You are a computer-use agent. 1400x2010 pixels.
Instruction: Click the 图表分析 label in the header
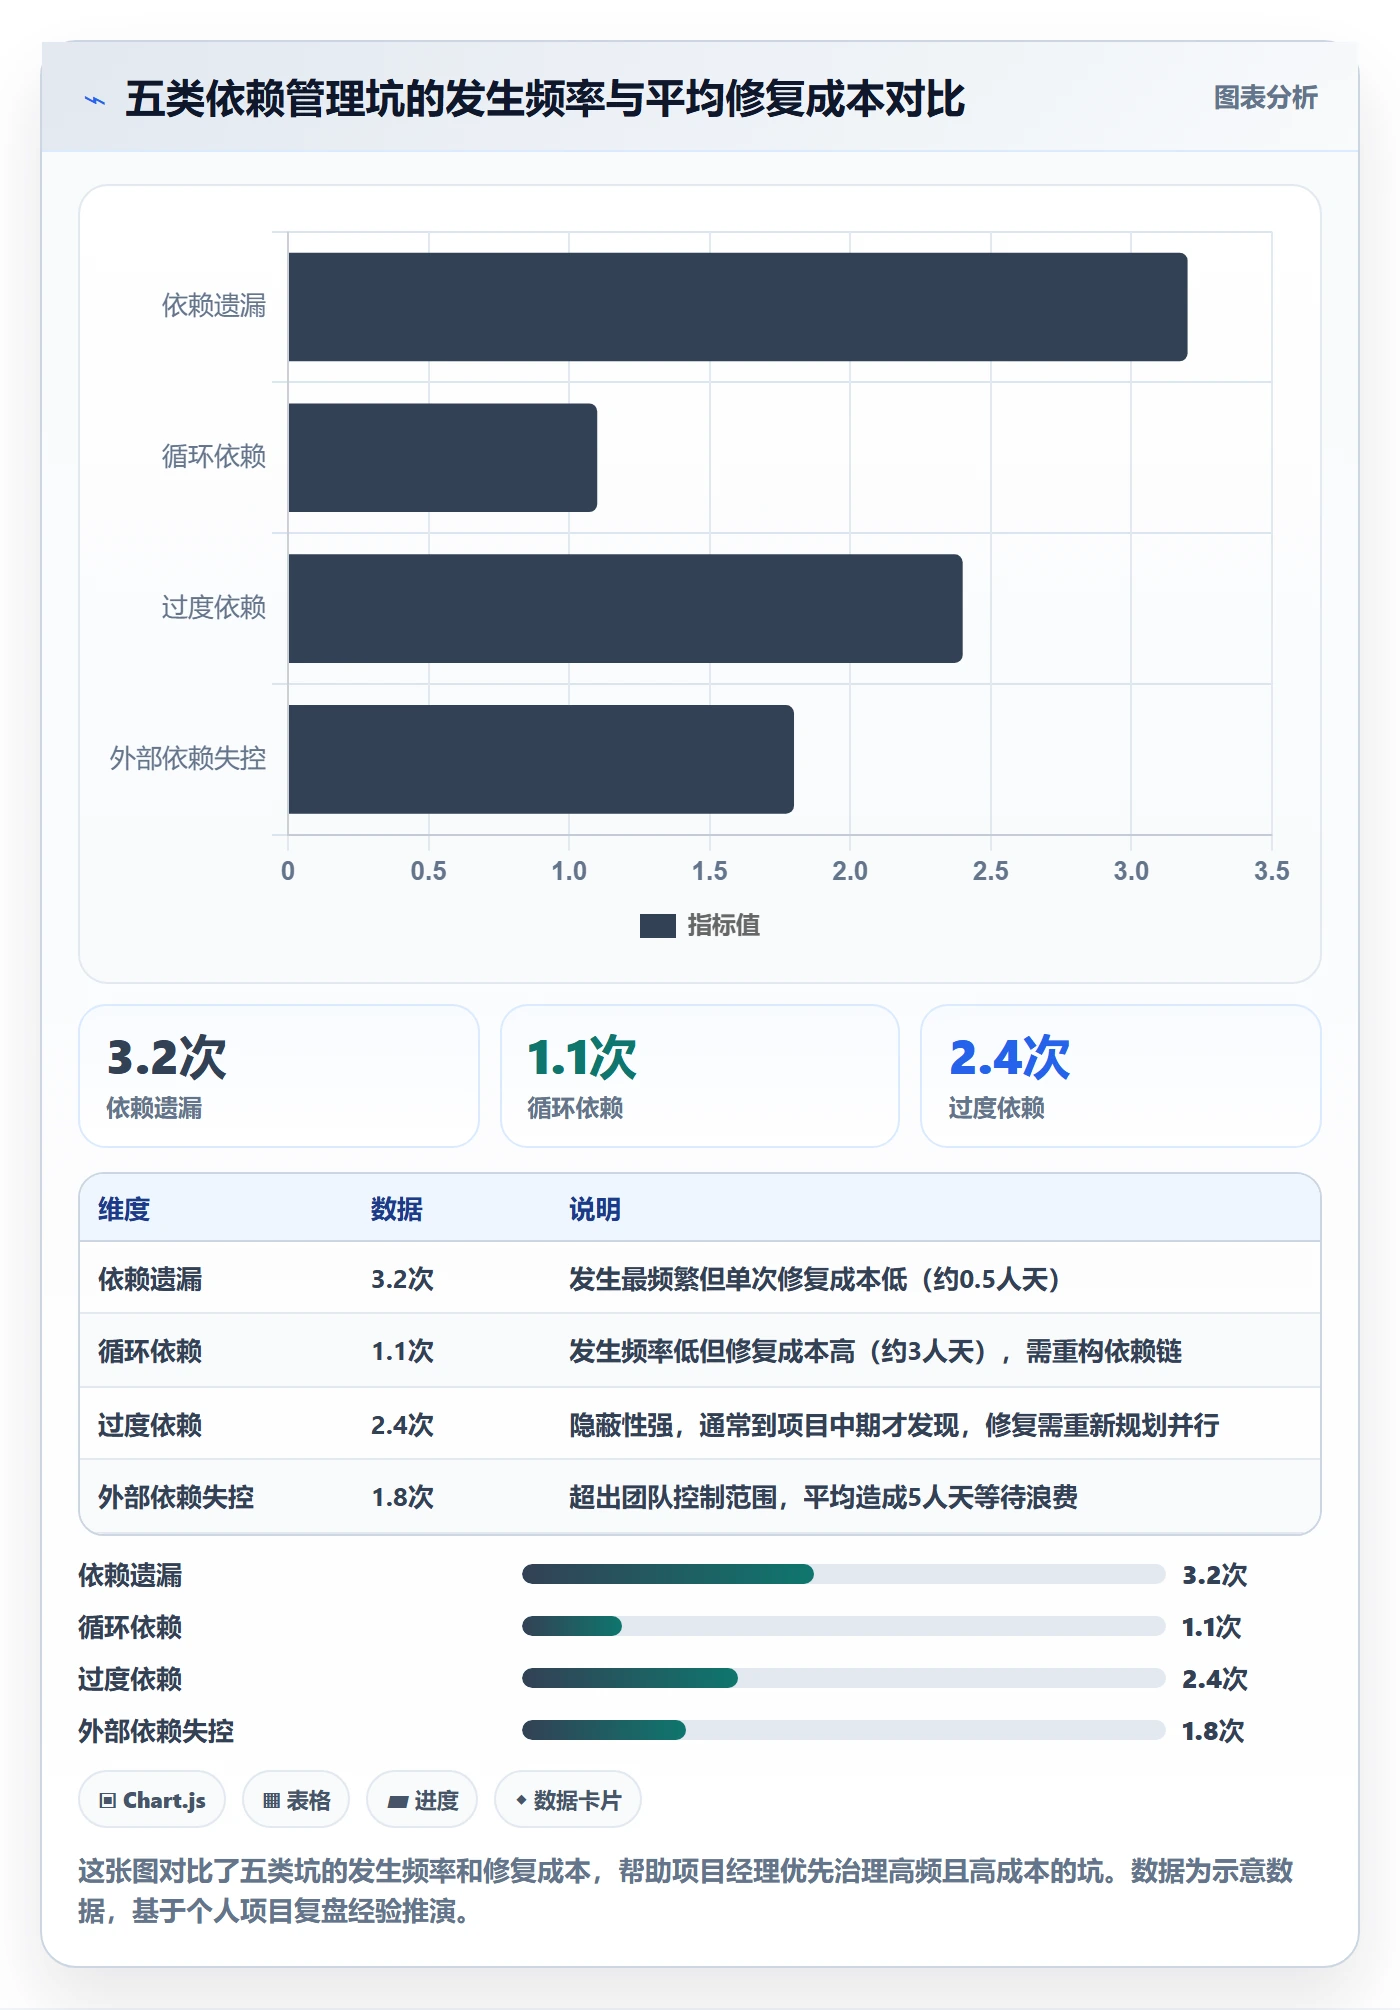point(1265,98)
